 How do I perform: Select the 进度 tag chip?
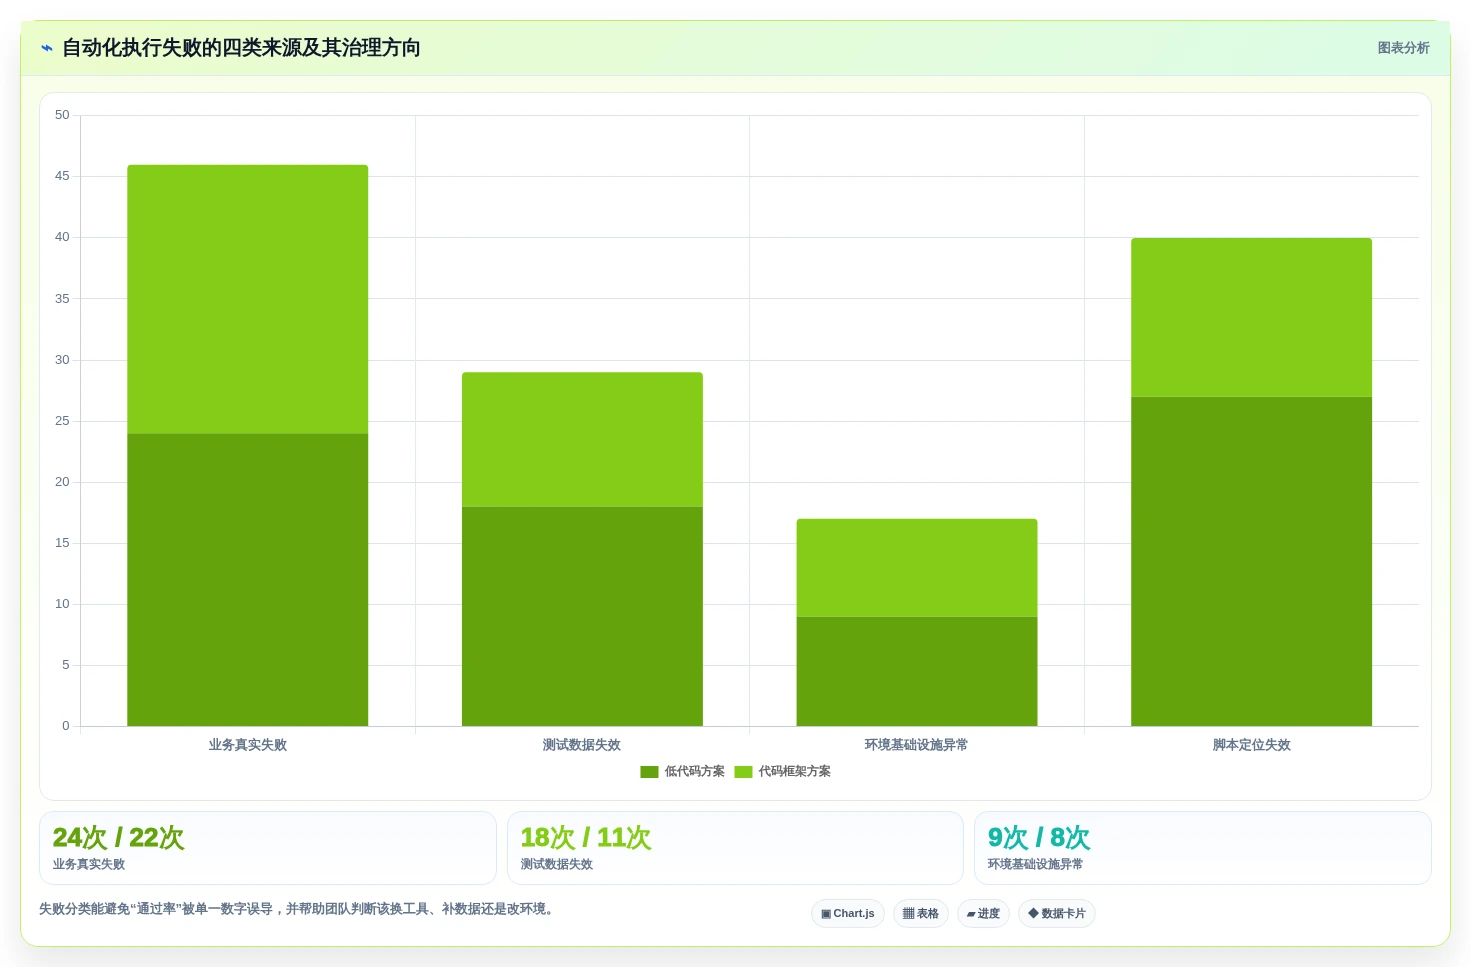(x=983, y=913)
